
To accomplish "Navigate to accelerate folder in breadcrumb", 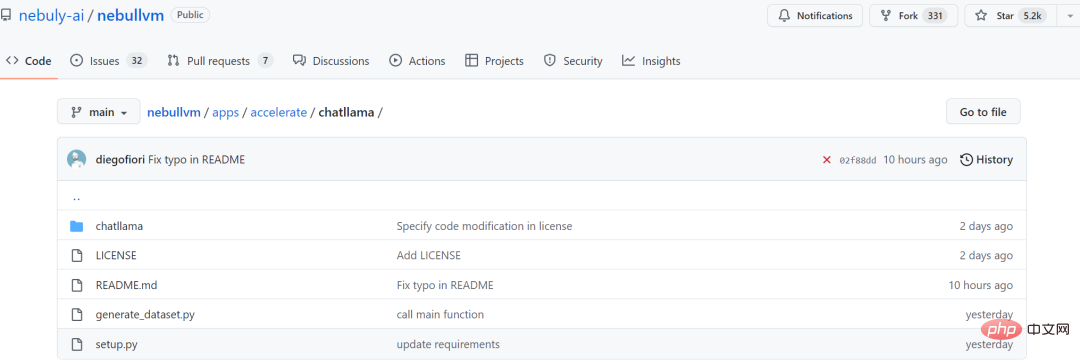I will 278,112.
